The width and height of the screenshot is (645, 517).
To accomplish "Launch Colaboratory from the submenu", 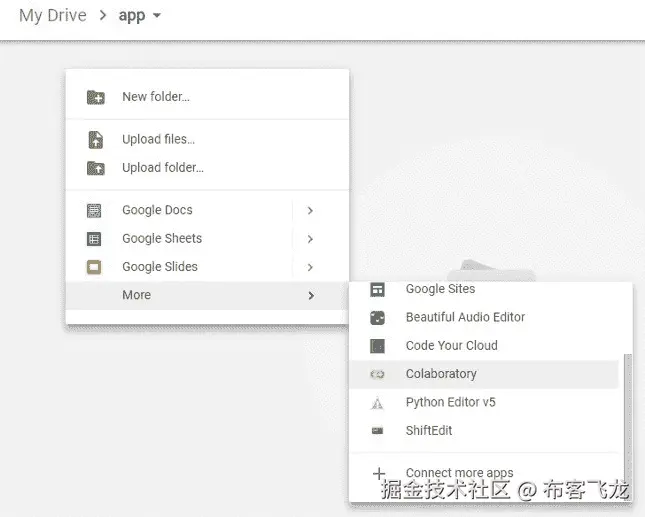I will tap(484, 374).
